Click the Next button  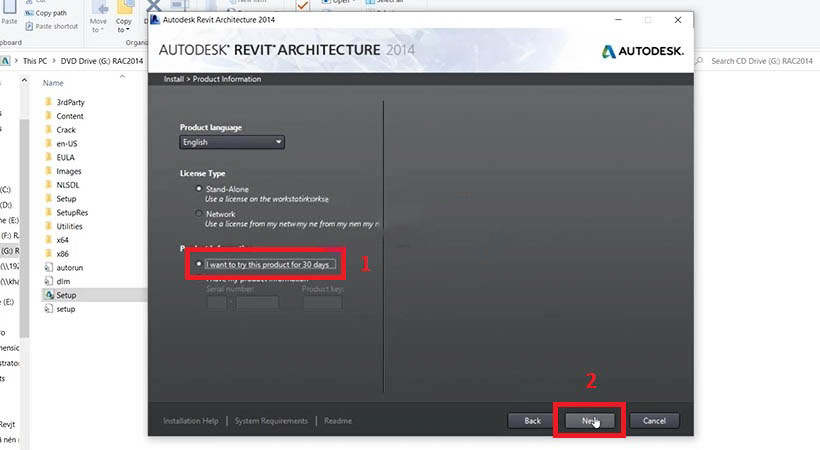[x=590, y=421]
